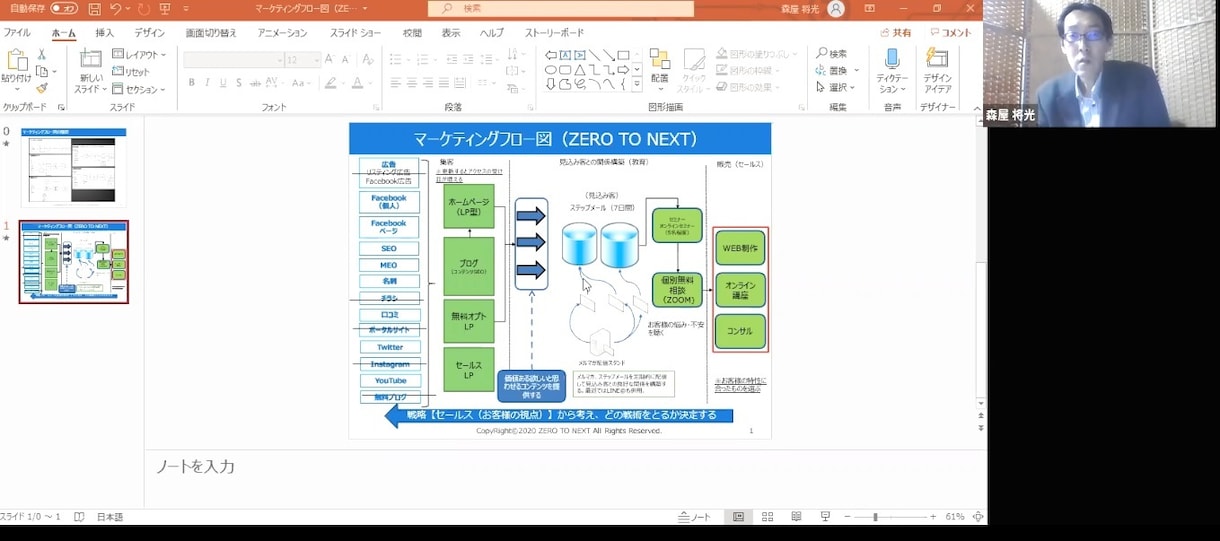Screen dimensions: 1220x541
Task: Toggle Underline formatting
Action: click(223, 83)
